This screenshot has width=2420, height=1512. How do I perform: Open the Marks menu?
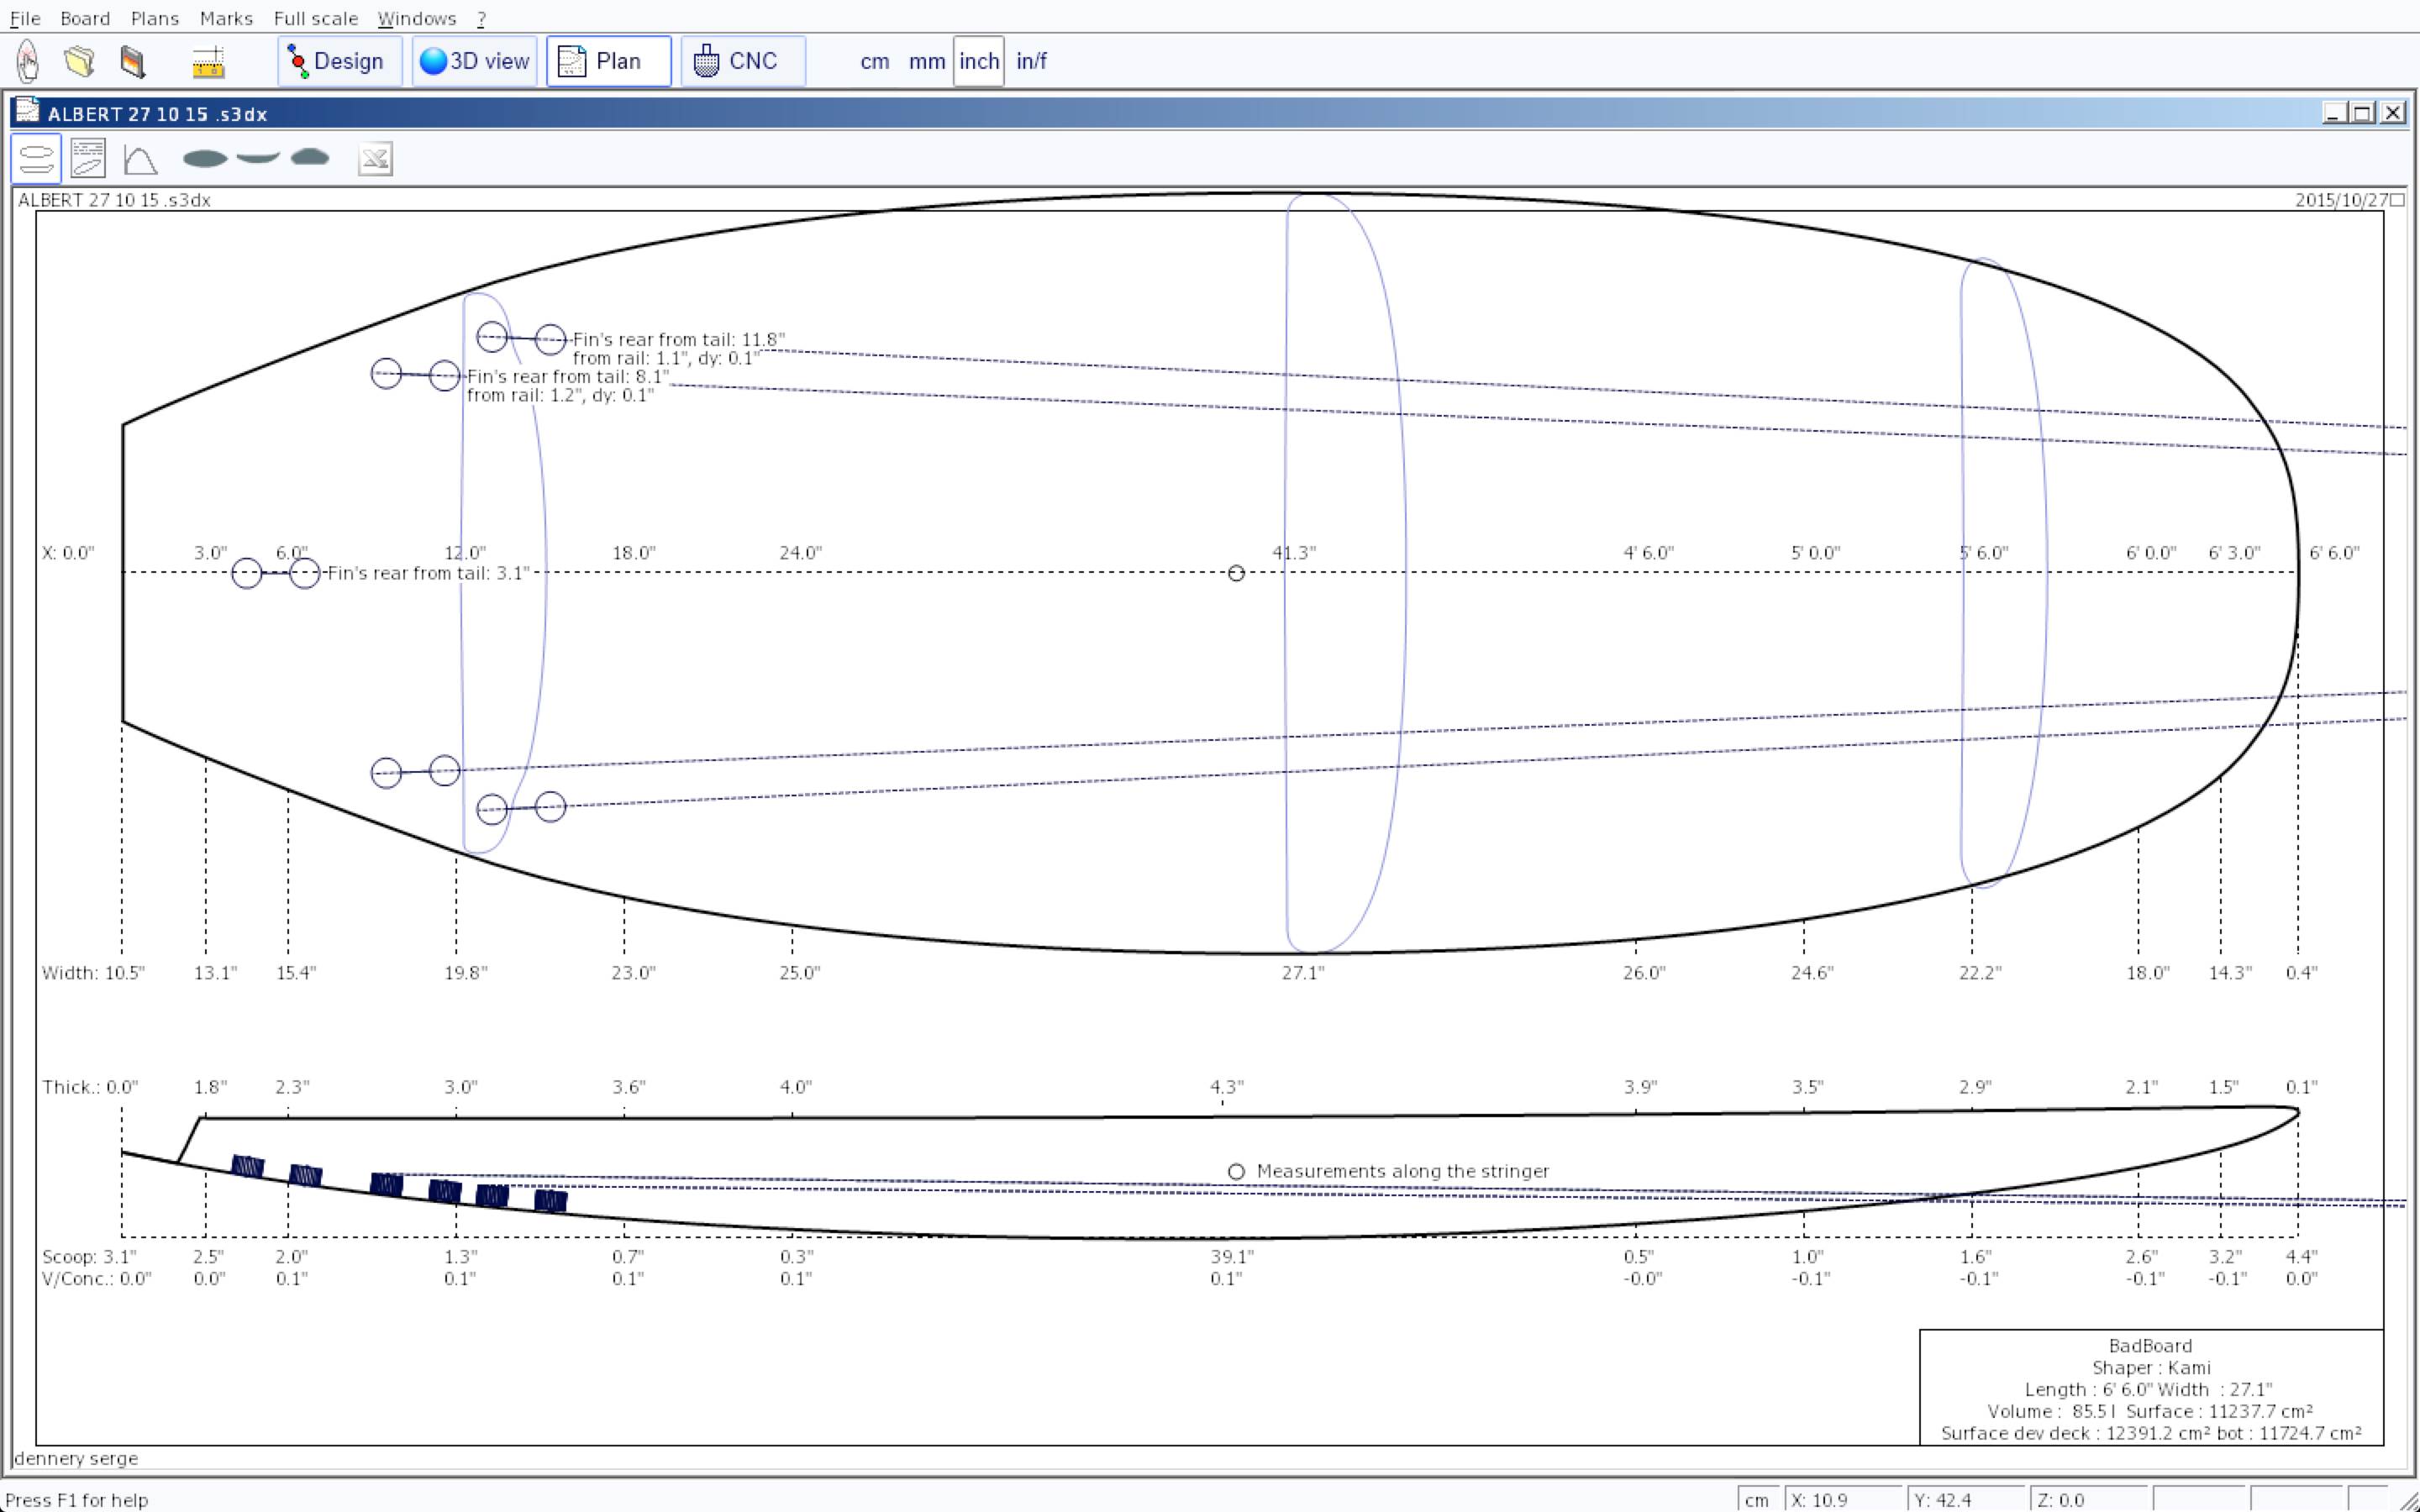(x=226, y=18)
